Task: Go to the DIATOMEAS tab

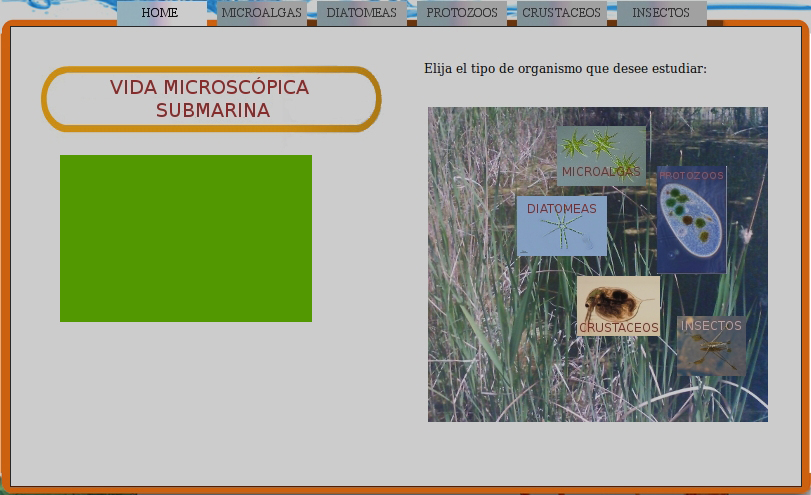Action: click(x=361, y=13)
